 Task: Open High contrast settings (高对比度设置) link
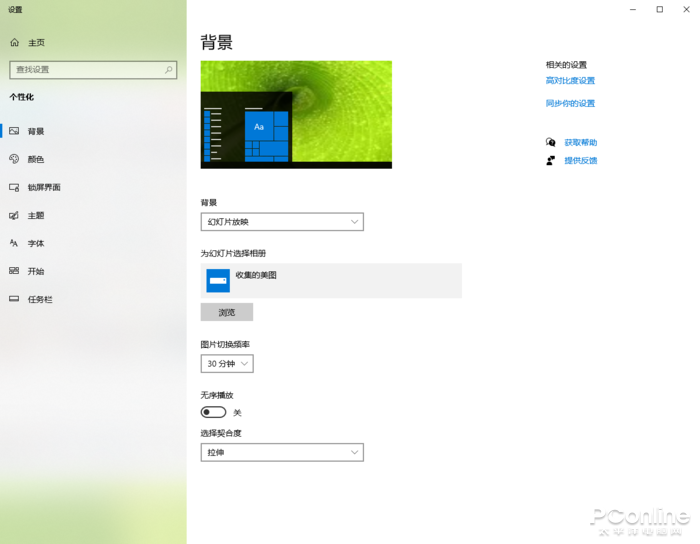[x=570, y=81]
